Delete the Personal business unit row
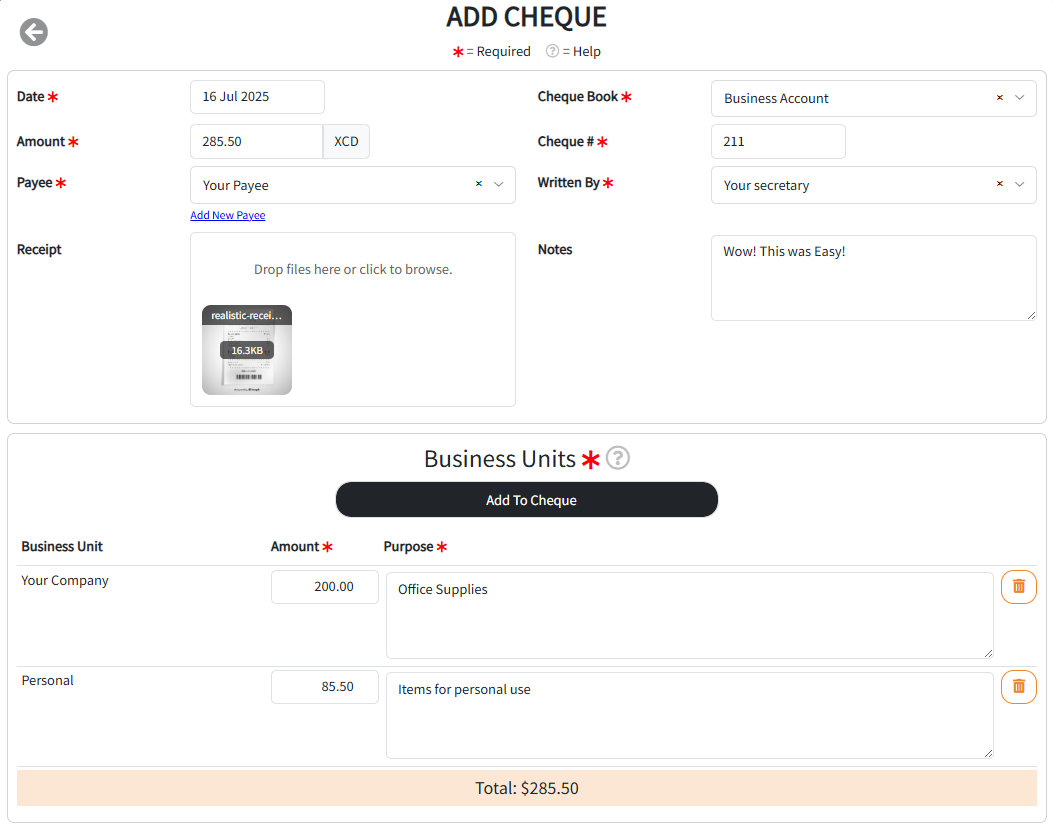This screenshot has height=833, width=1053. point(1018,687)
